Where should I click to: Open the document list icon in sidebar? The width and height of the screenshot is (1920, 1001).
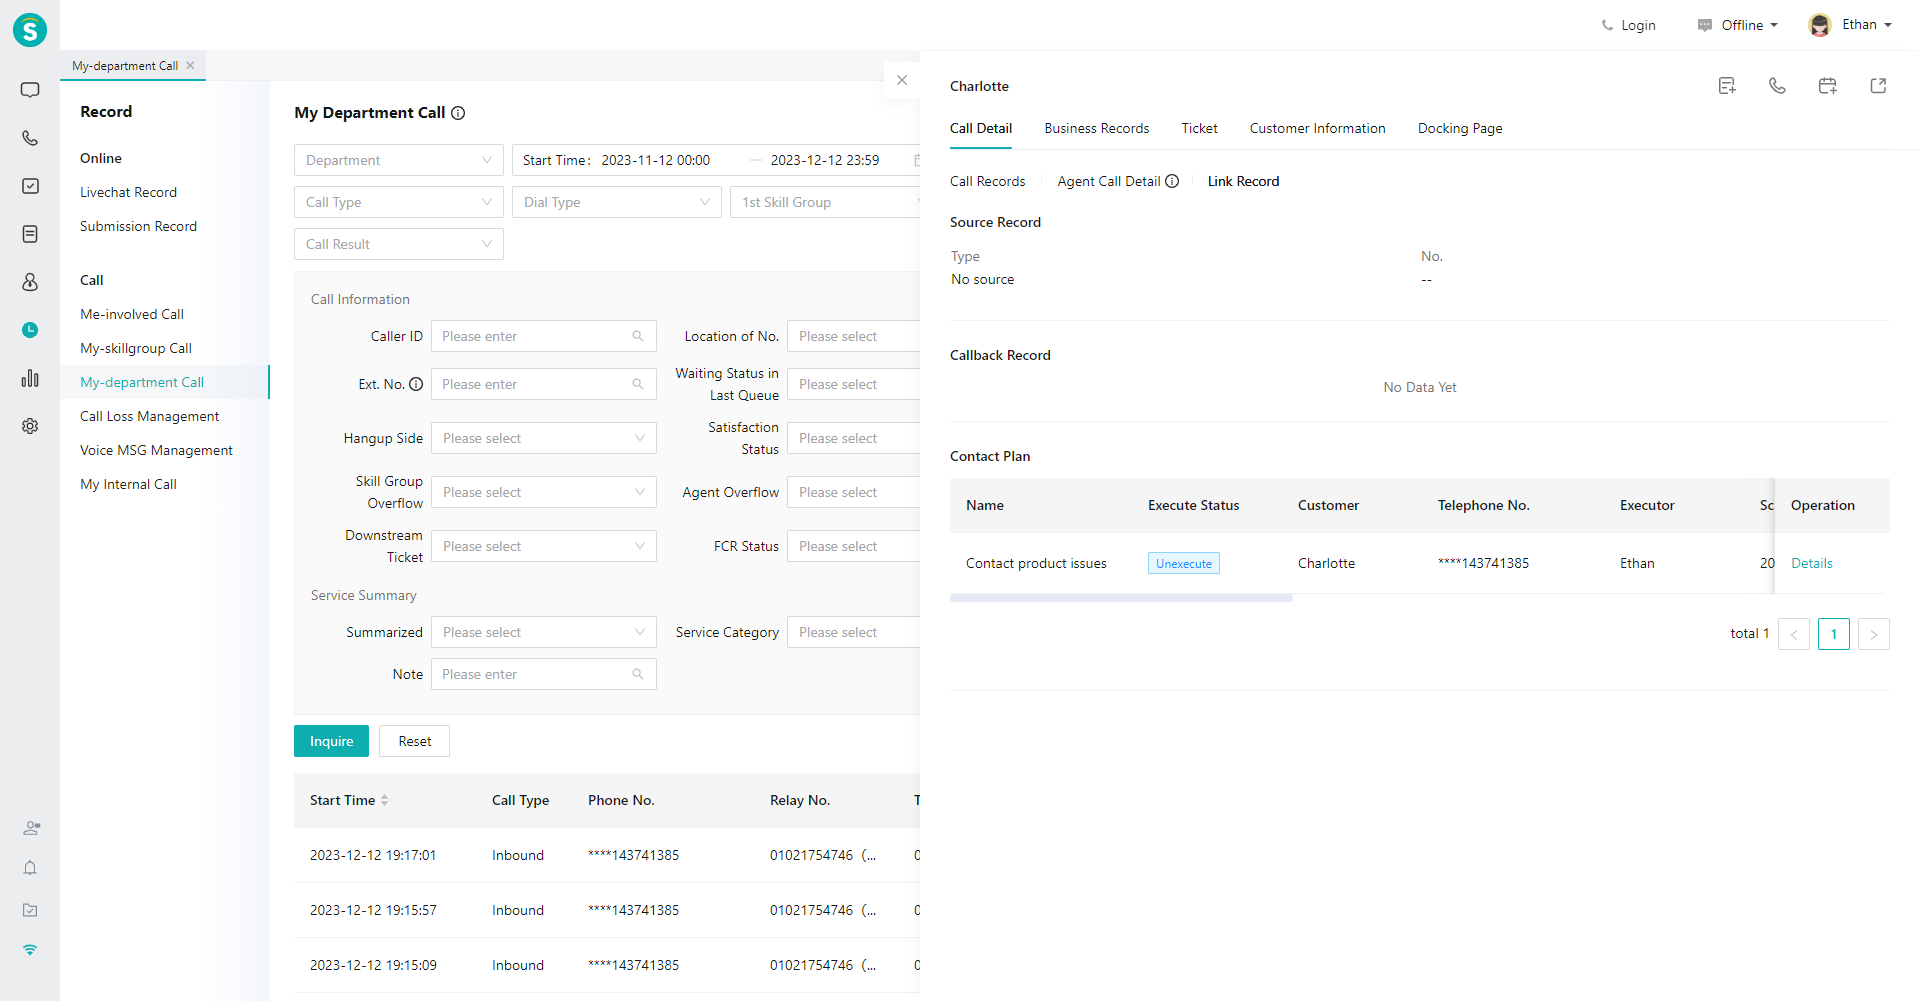coord(30,234)
